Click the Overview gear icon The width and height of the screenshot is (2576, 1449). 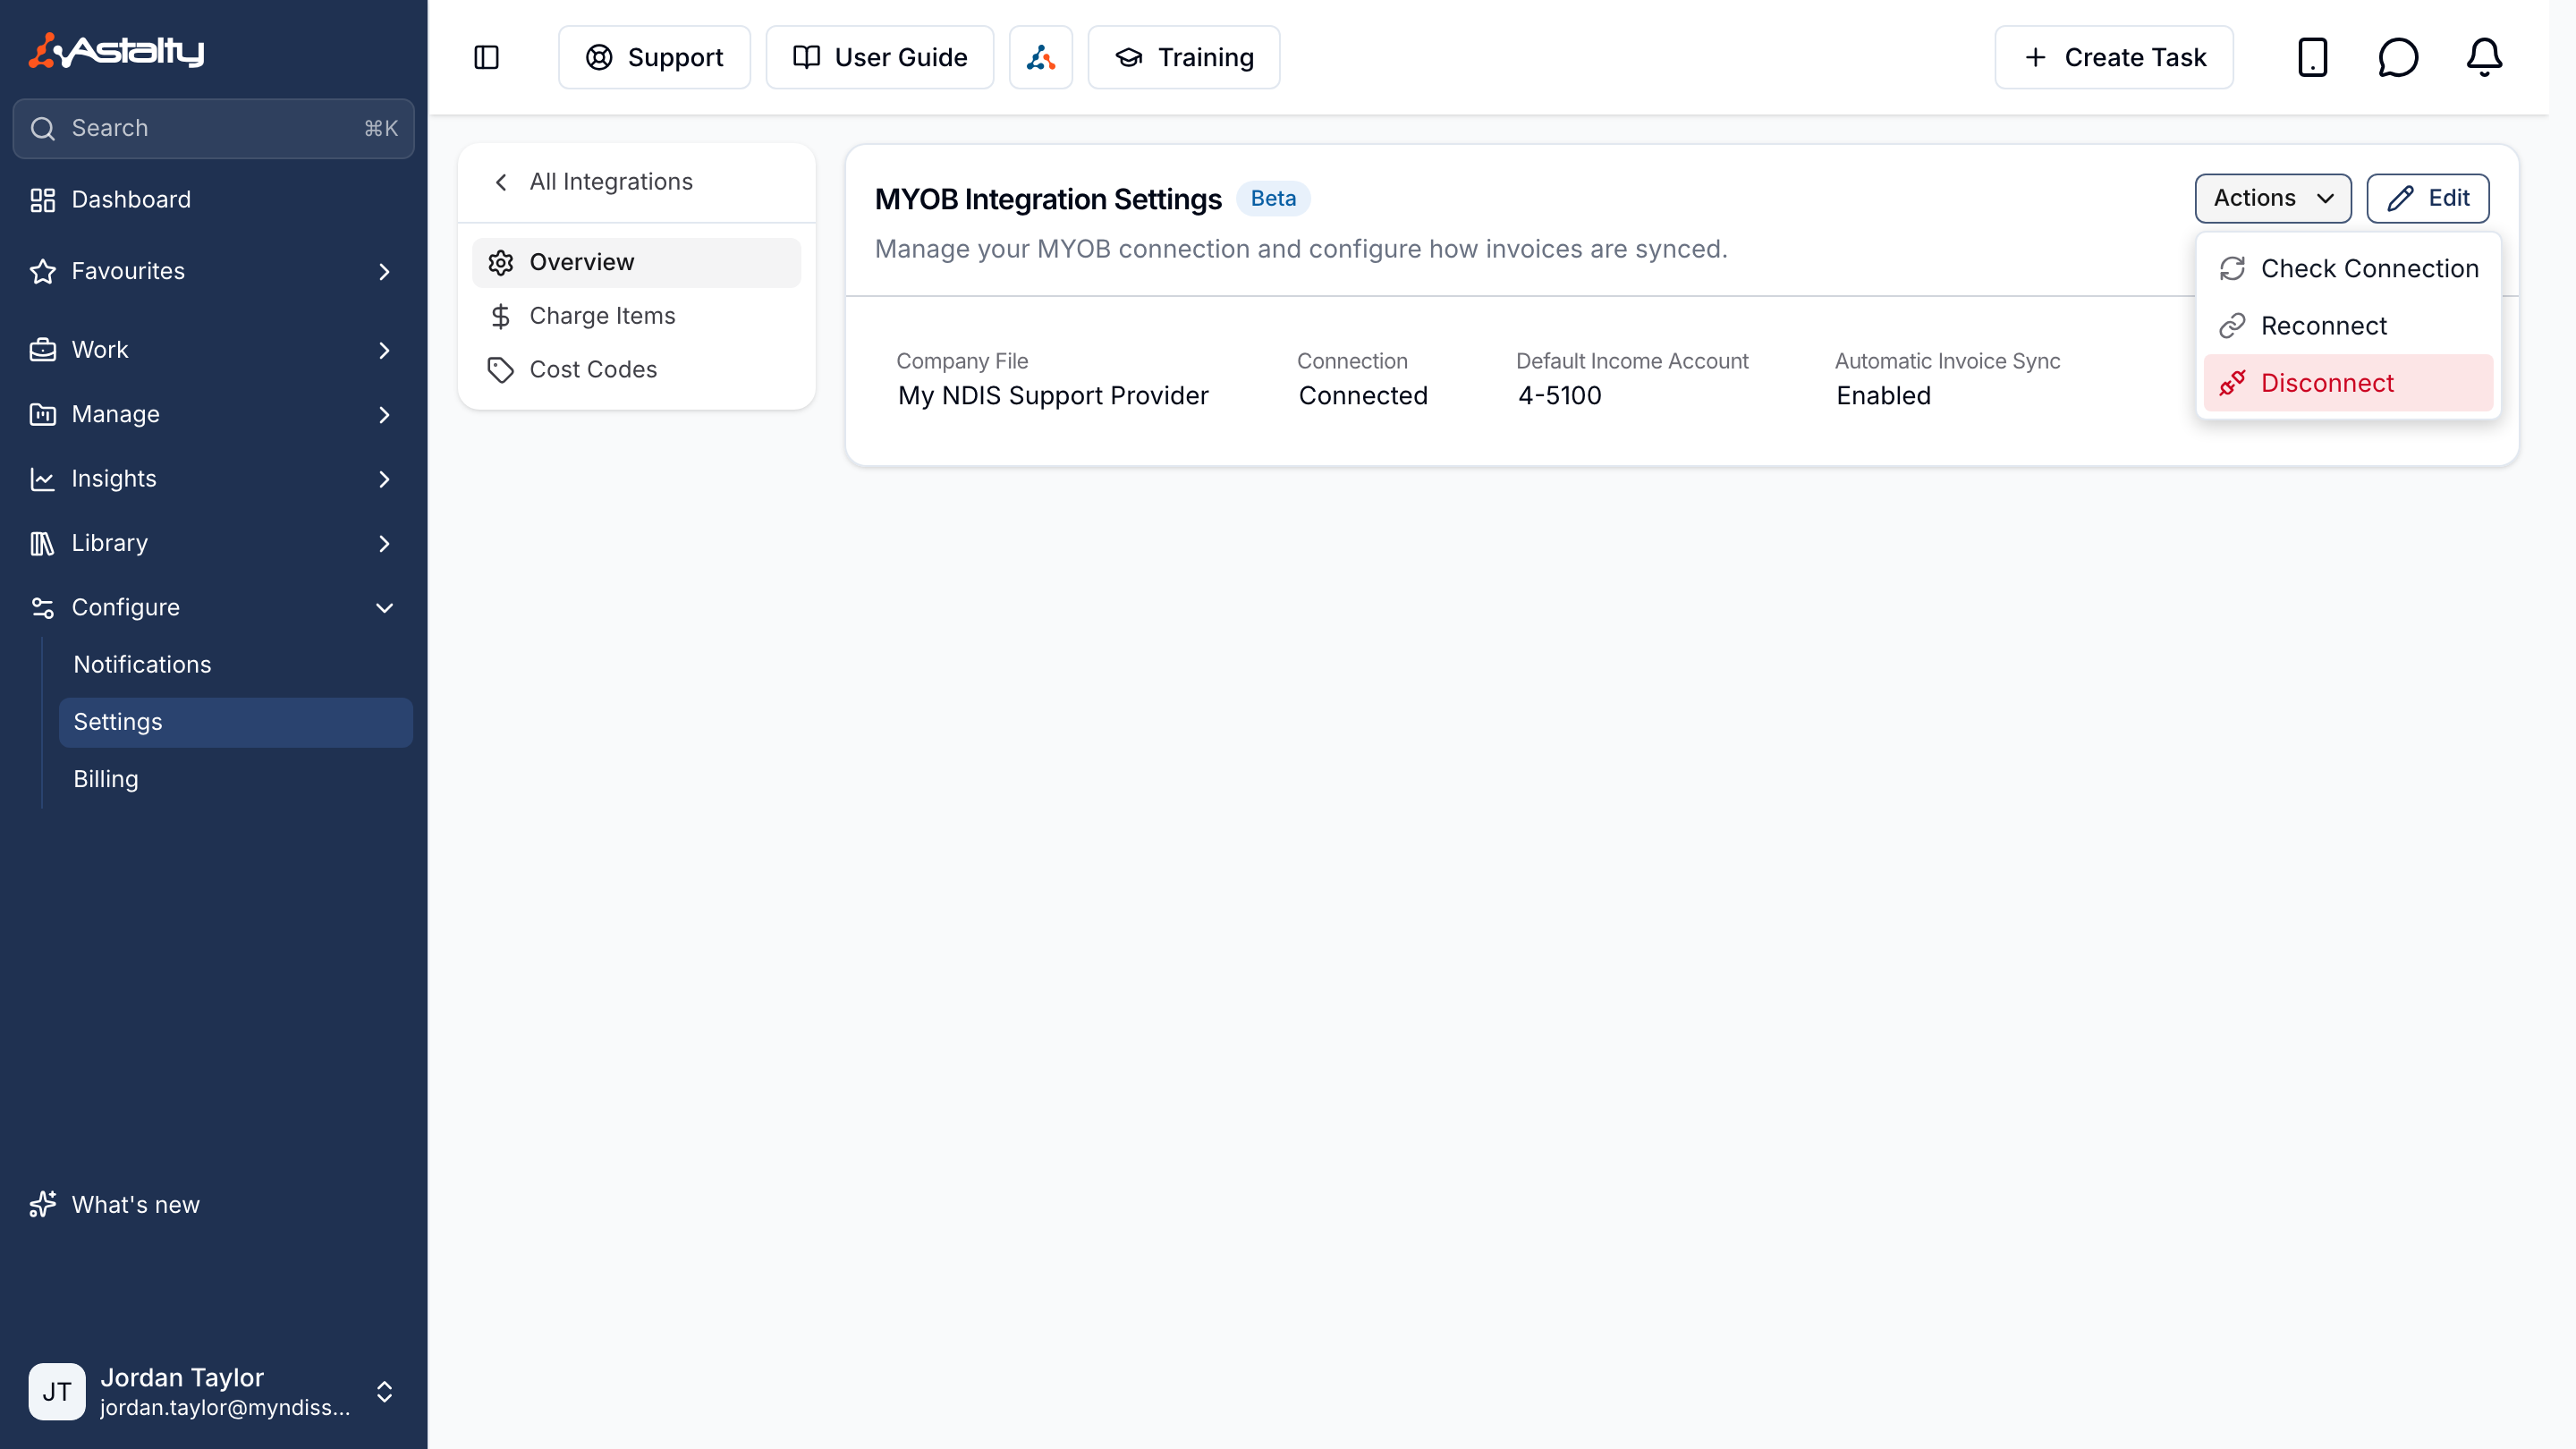pyautogui.click(x=501, y=262)
